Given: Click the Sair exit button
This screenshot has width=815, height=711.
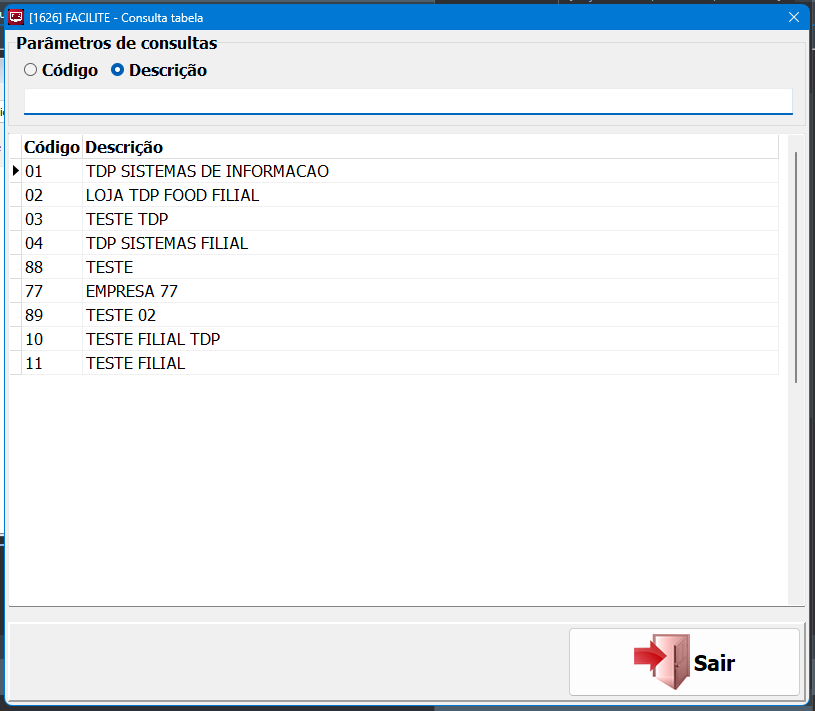Looking at the screenshot, I should pyautogui.click(x=684, y=662).
